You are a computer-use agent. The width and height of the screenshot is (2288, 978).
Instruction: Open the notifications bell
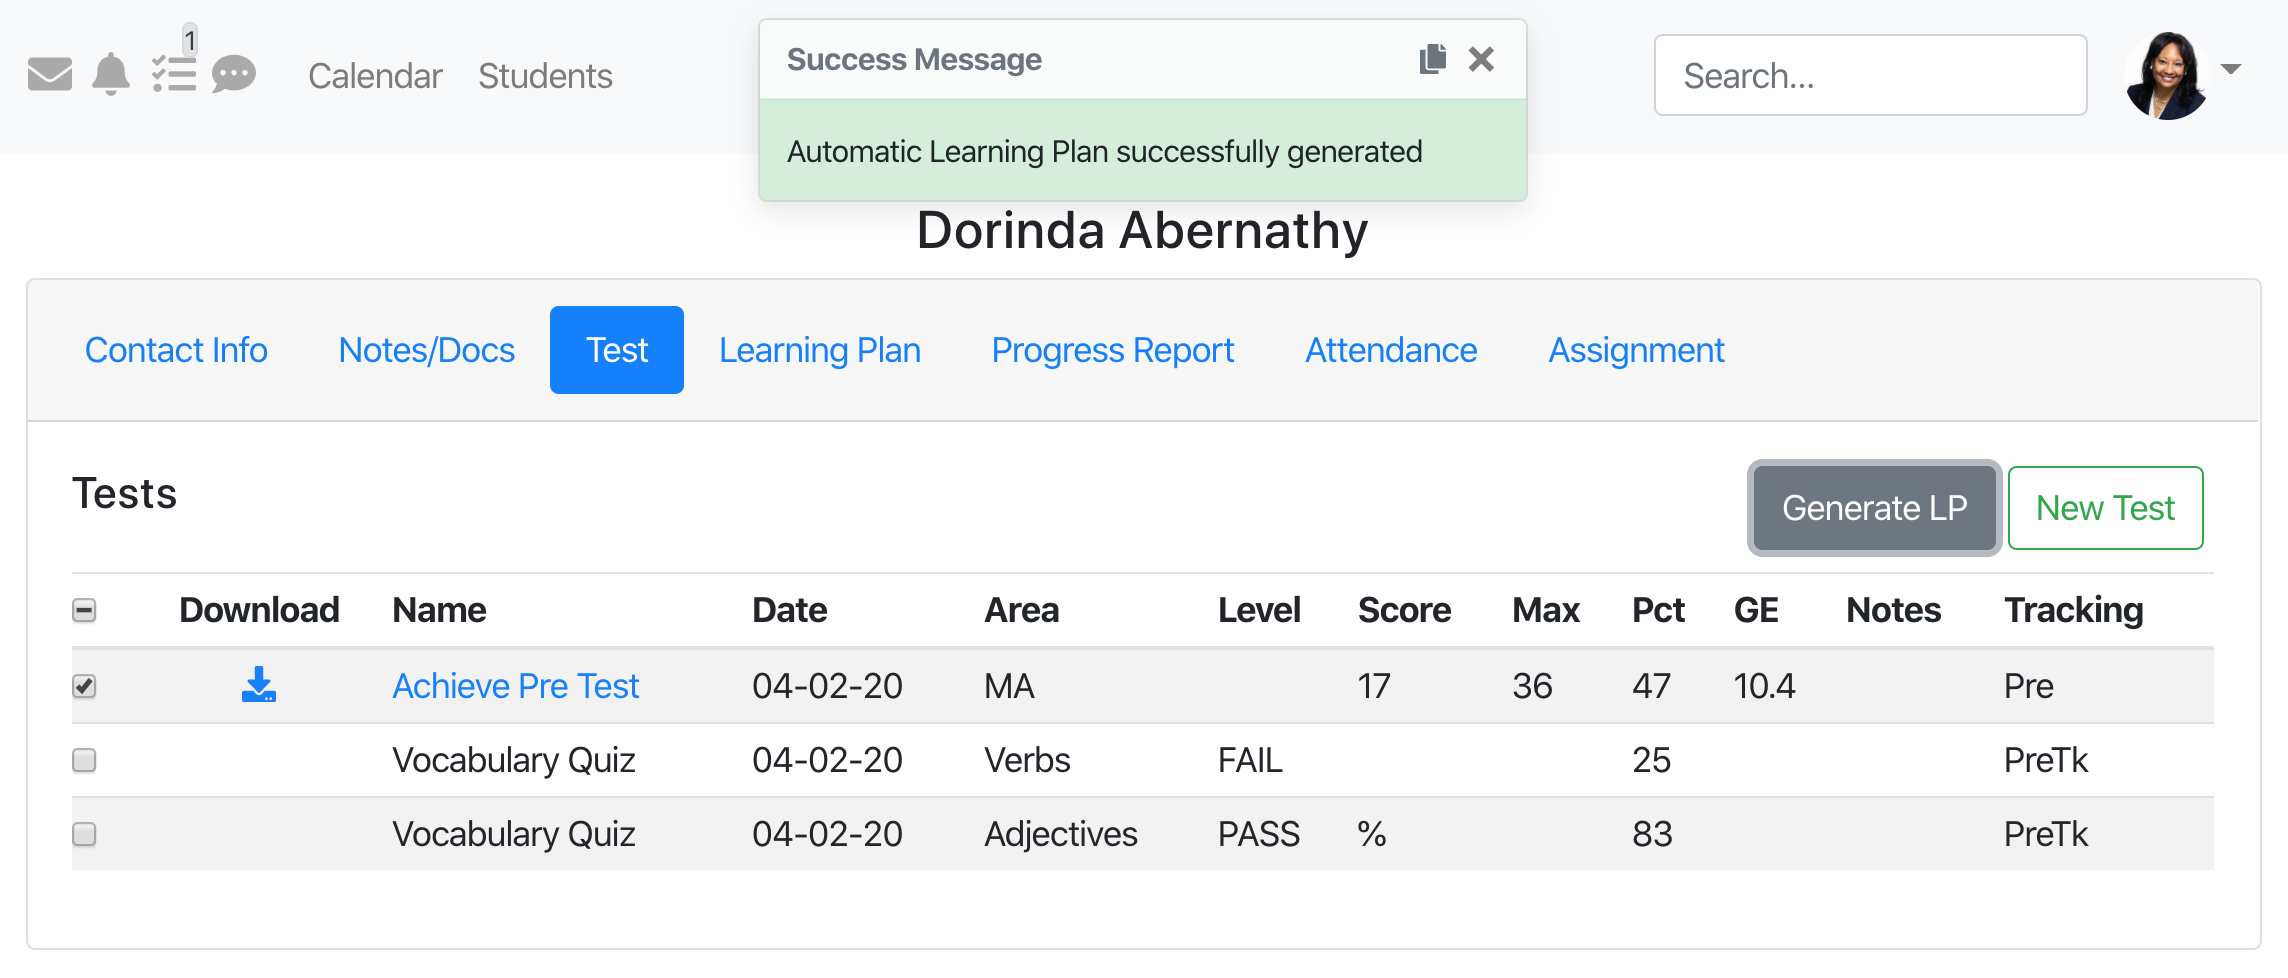[x=111, y=75]
